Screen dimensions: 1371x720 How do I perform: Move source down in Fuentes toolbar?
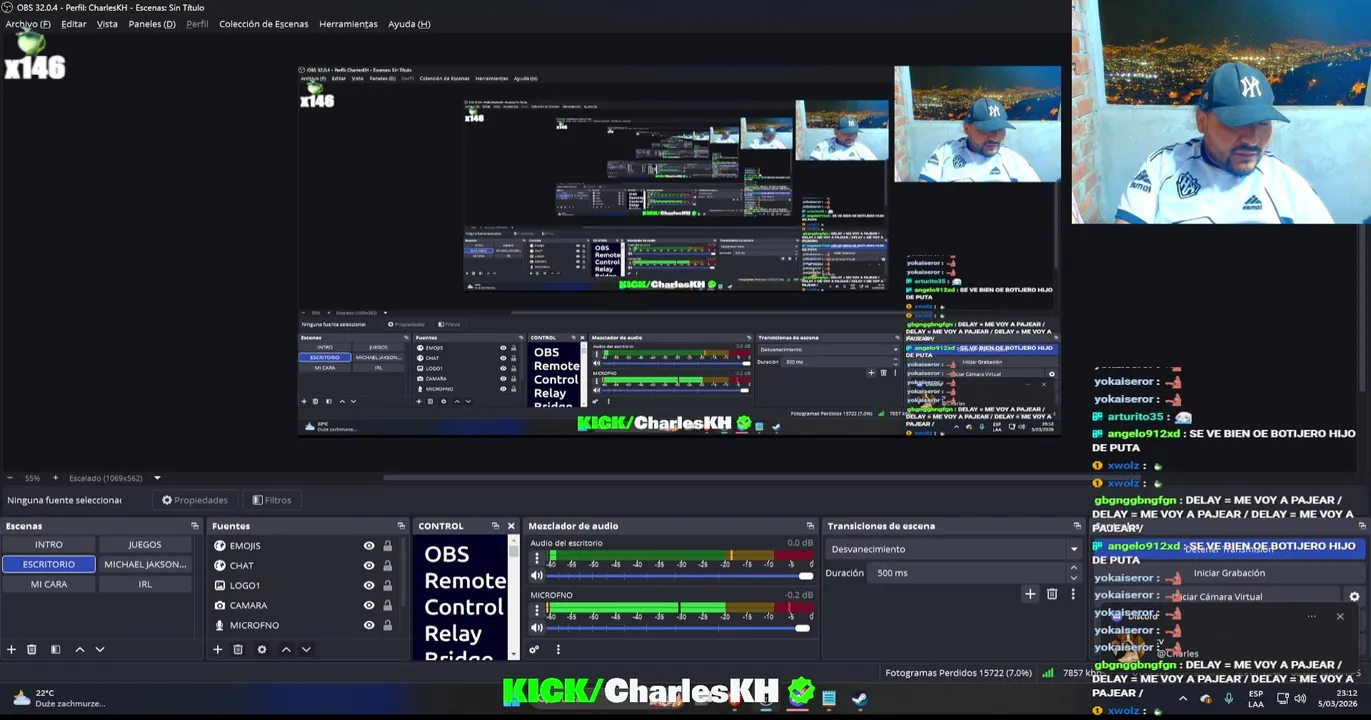point(306,649)
